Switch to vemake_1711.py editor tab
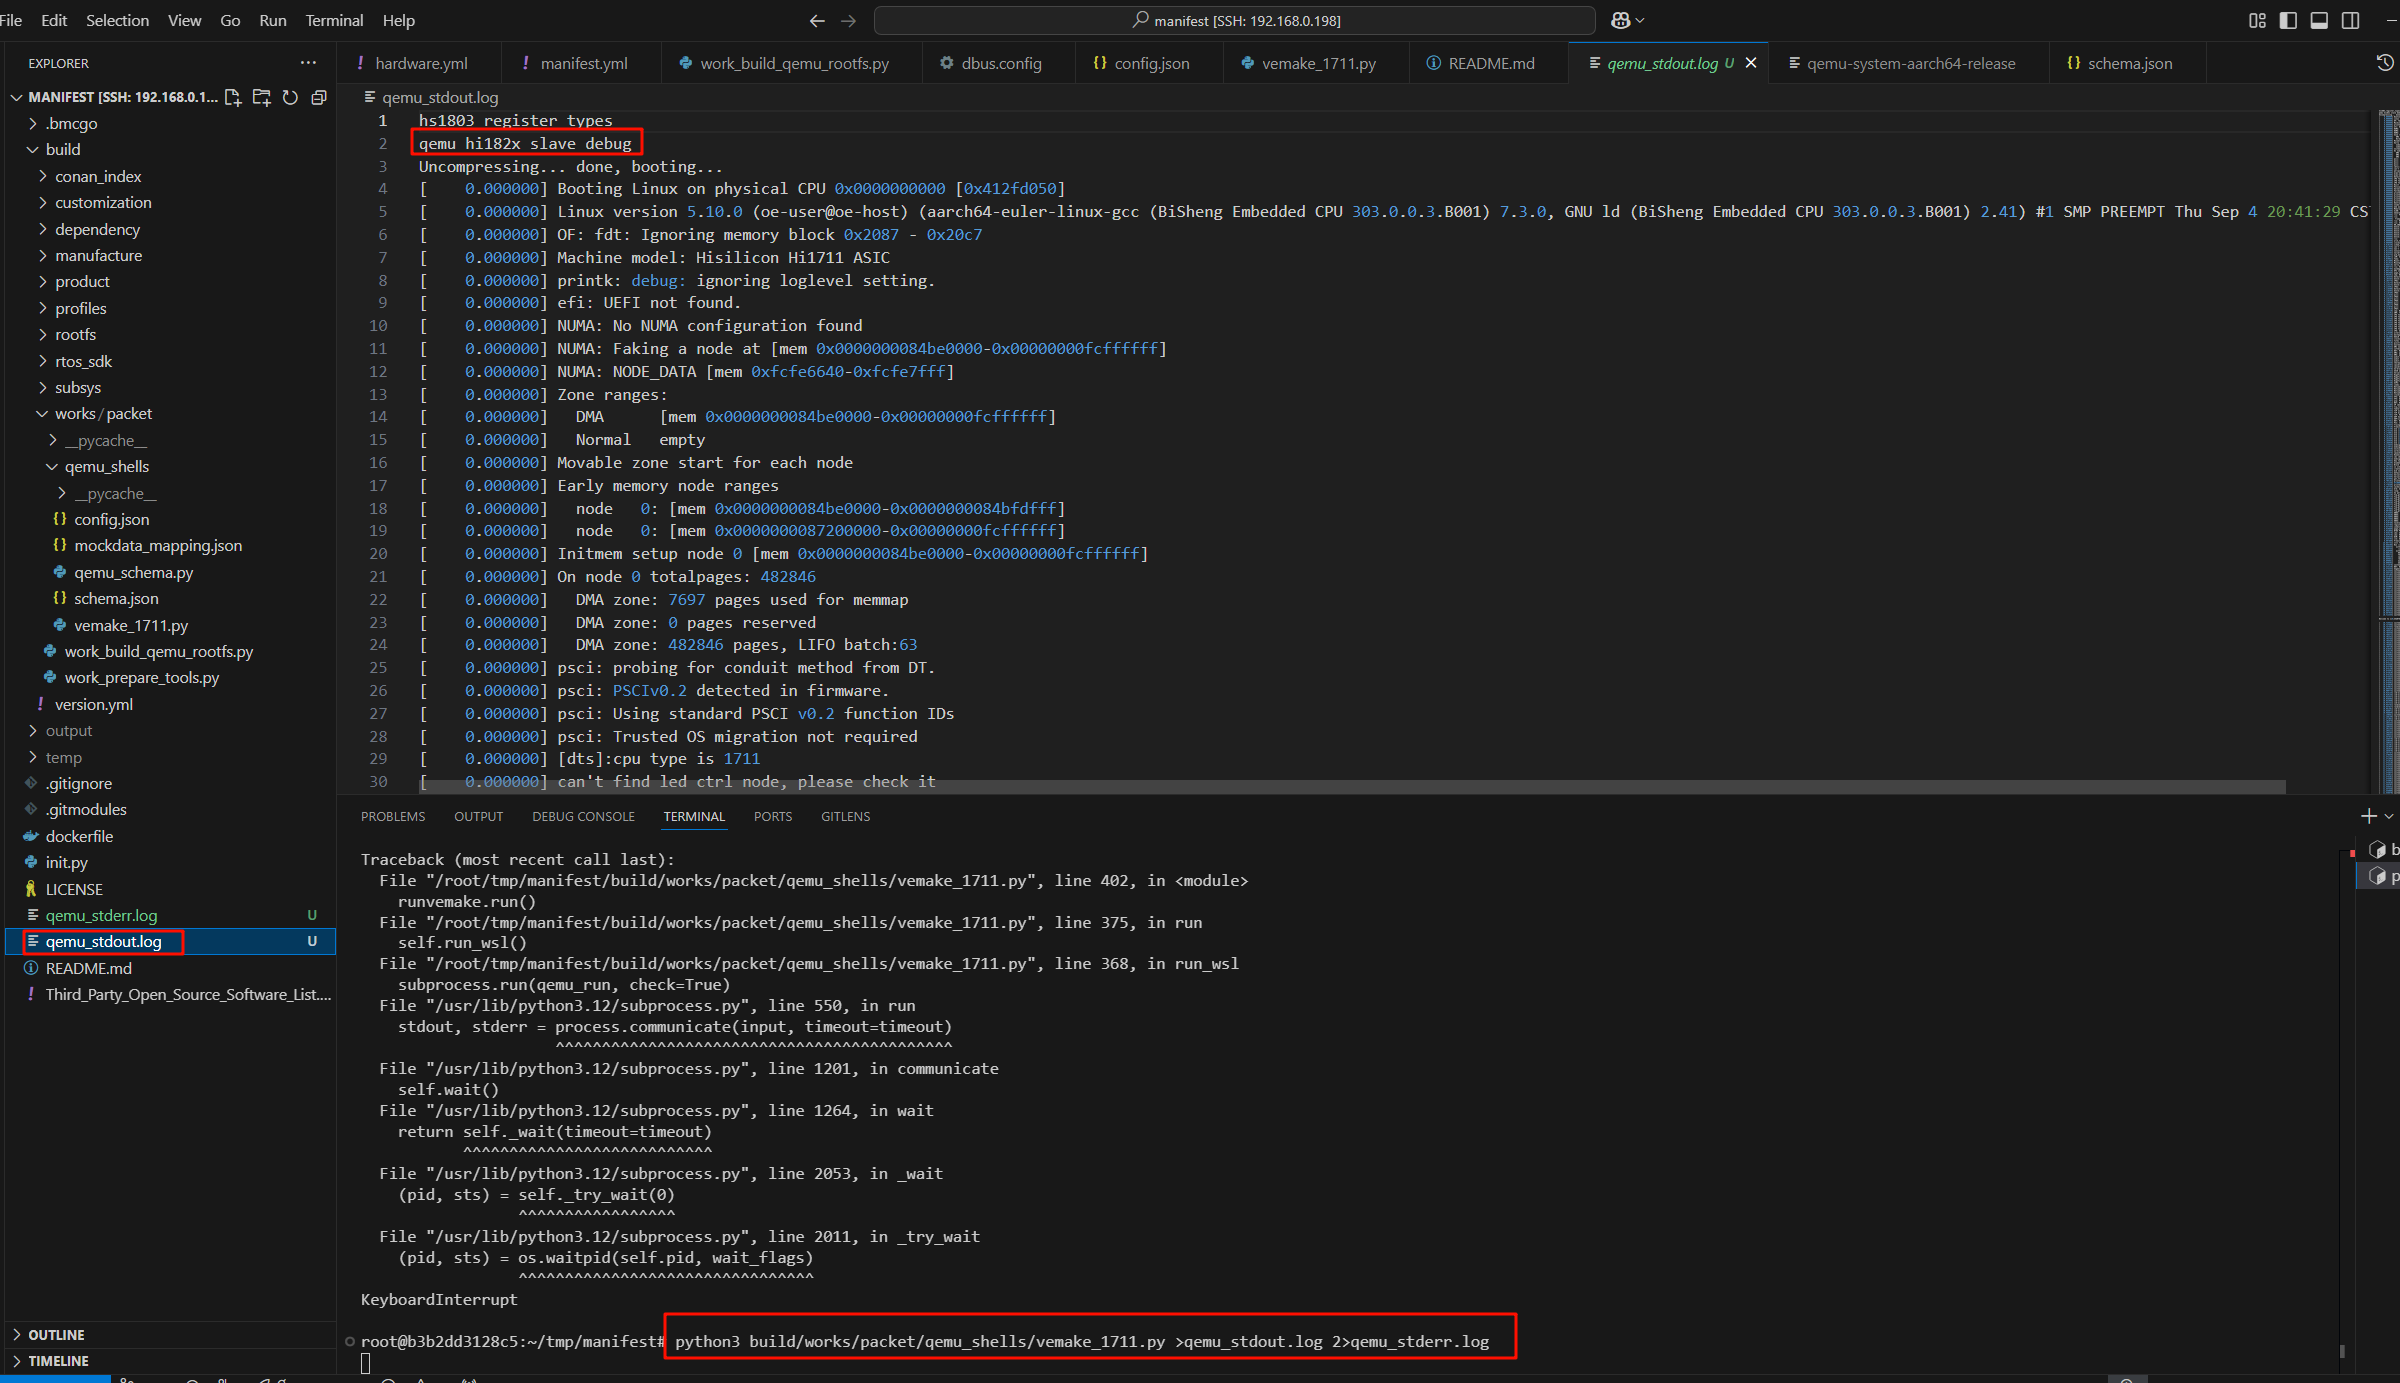Screen dimensions: 2400x1383 [1317, 63]
